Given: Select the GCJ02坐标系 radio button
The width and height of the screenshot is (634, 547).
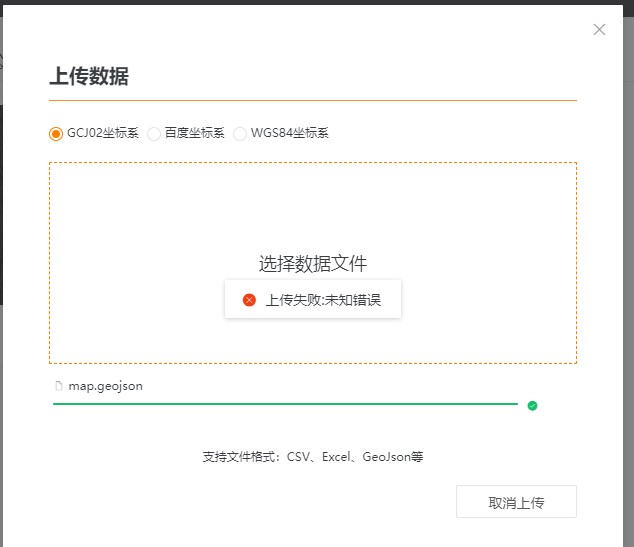Looking at the screenshot, I should (x=56, y=133).
